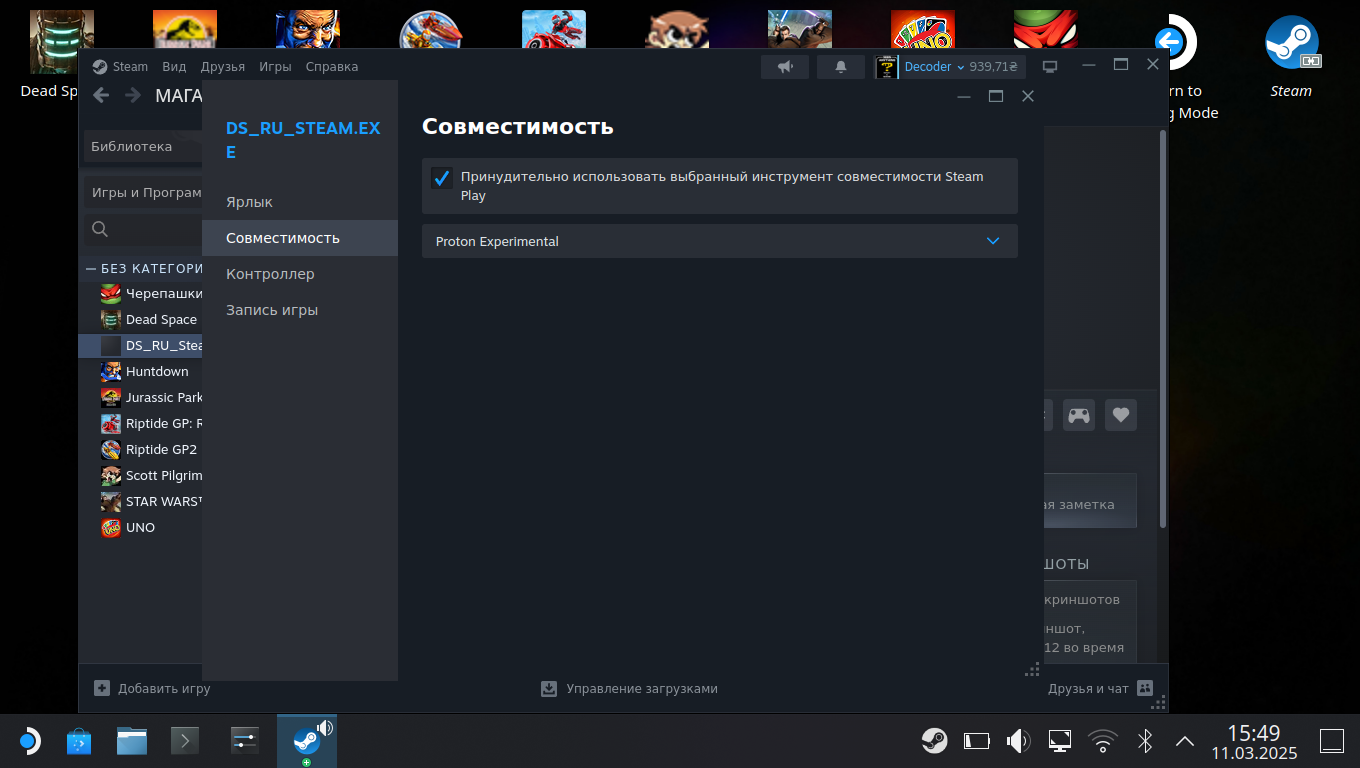Click the user avatar in the Steam header

click(886, 67)
